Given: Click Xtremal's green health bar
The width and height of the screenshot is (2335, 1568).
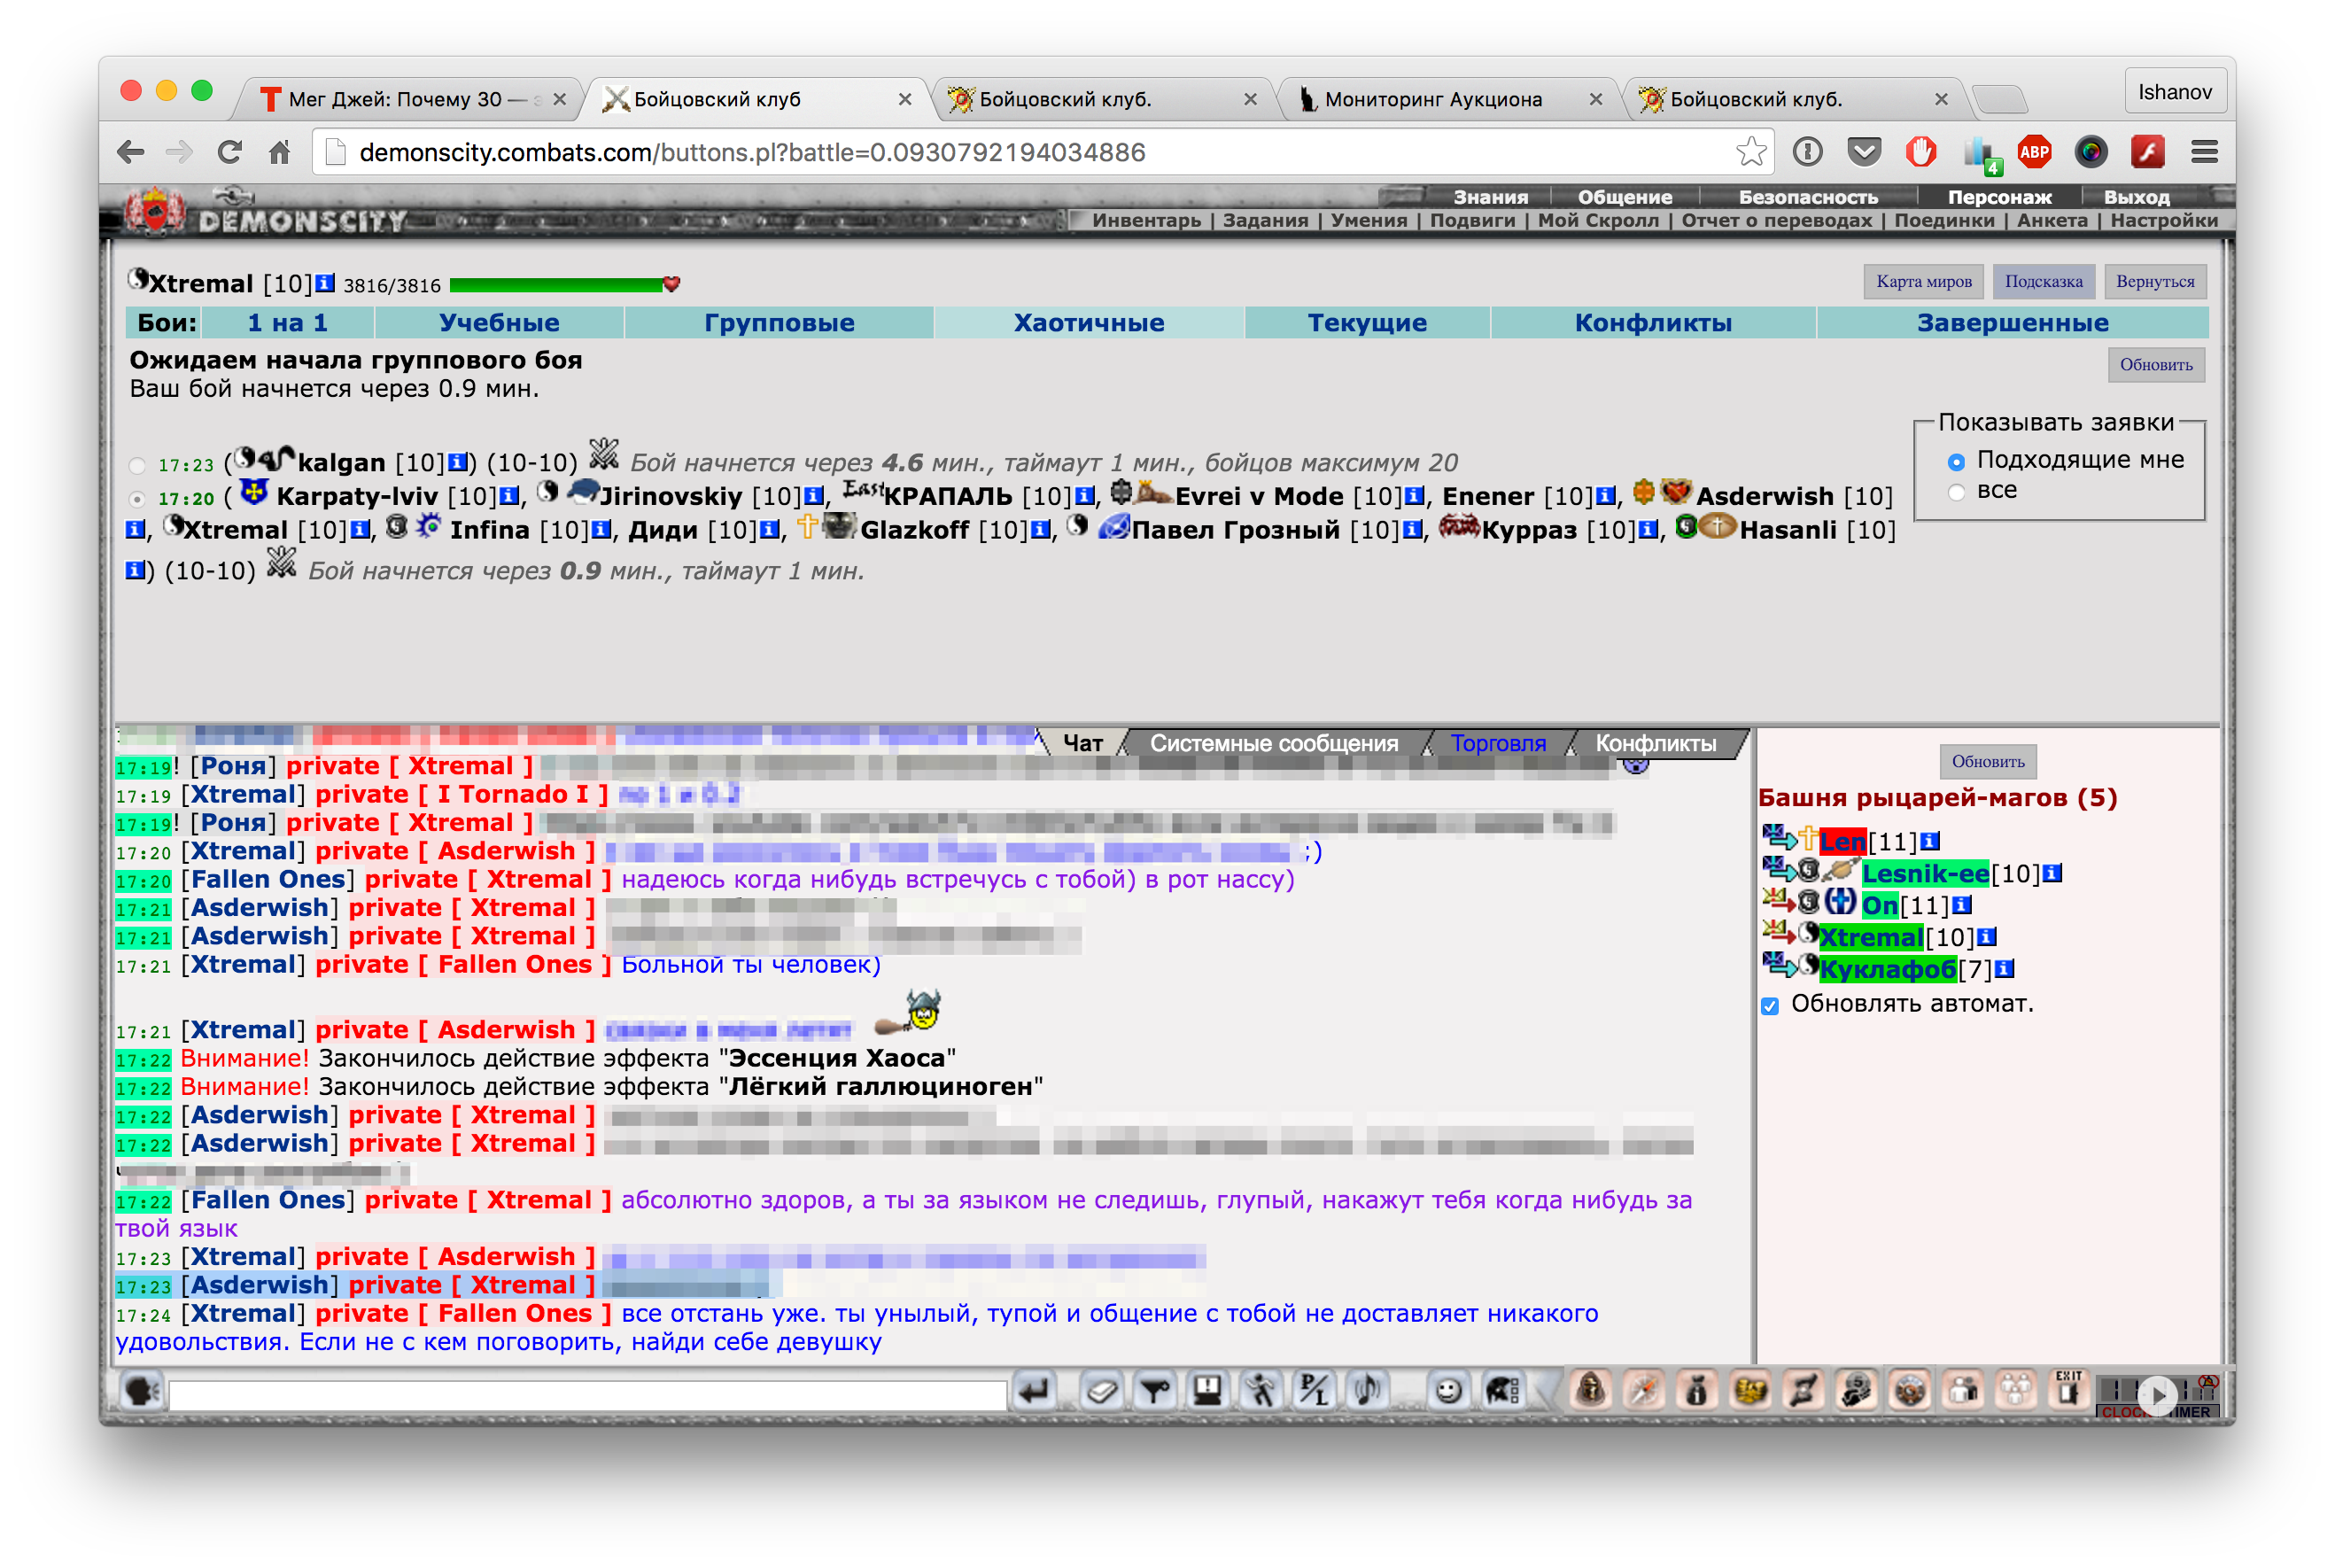Looking at the screenshot, I should coord(557,285).
